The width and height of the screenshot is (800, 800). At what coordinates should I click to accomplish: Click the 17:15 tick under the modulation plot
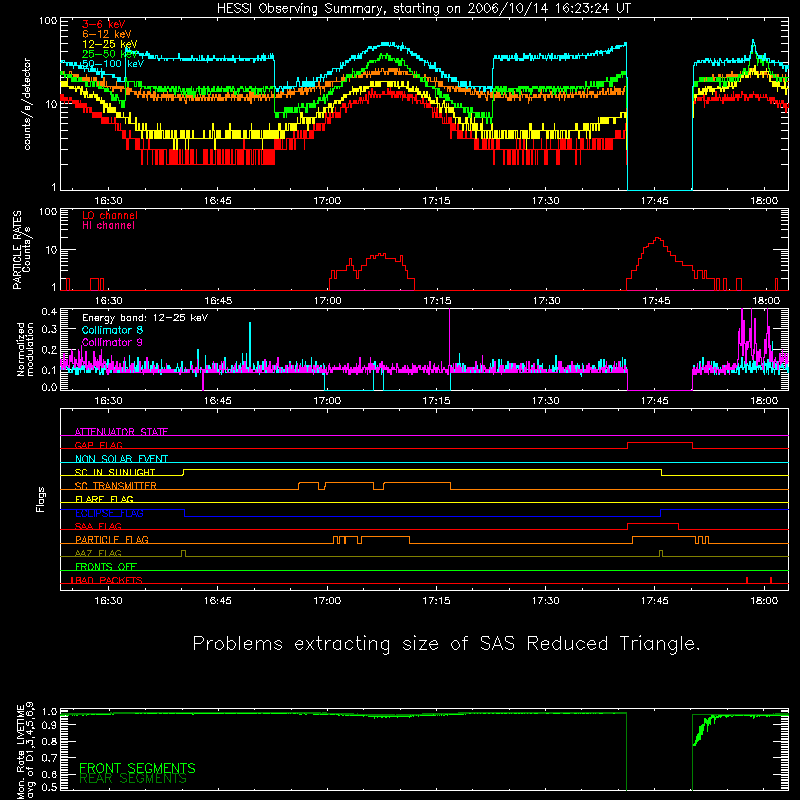coord(436,401)
